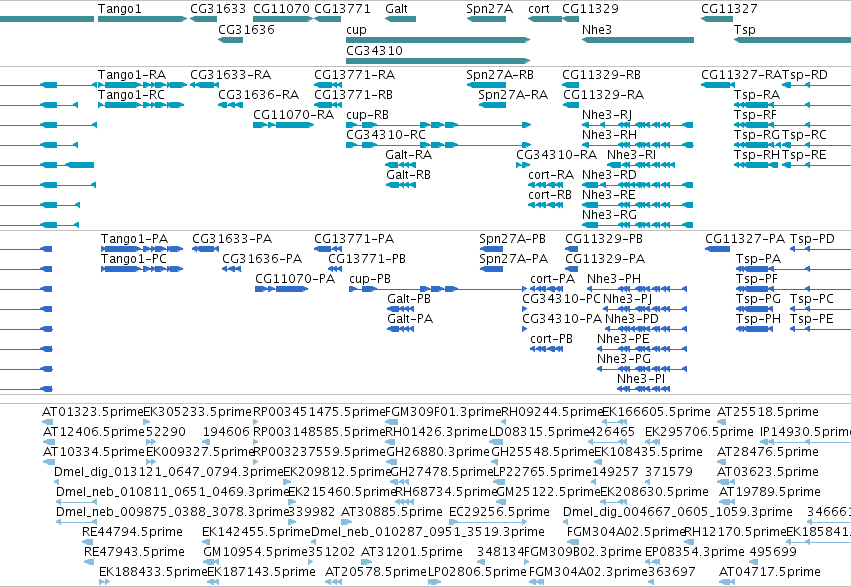Click the CG34310-RA transcript
Screen dimensions: 851x587
(522, 165)
